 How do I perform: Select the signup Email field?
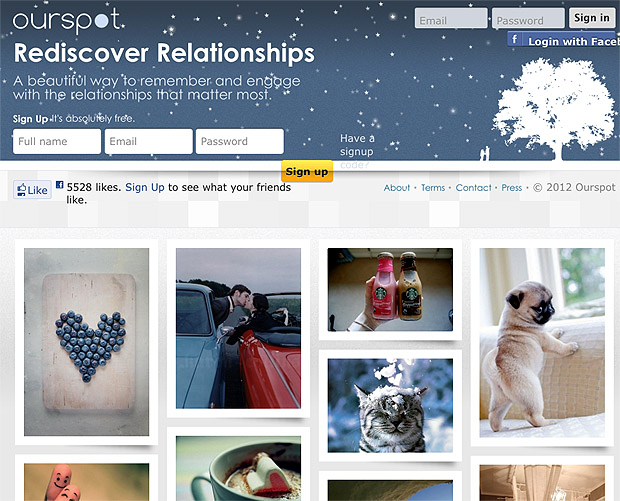coord(149,141)
